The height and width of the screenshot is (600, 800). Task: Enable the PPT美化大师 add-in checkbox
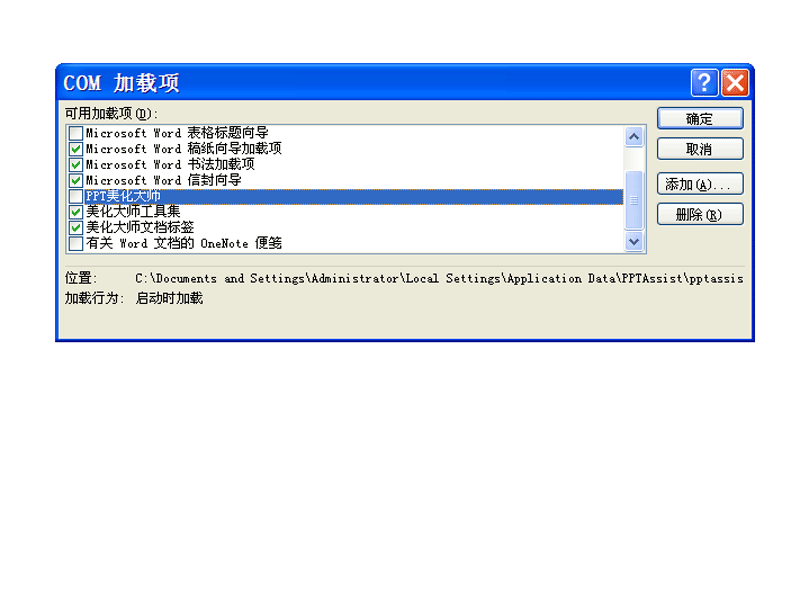click(x=76, y=196)
